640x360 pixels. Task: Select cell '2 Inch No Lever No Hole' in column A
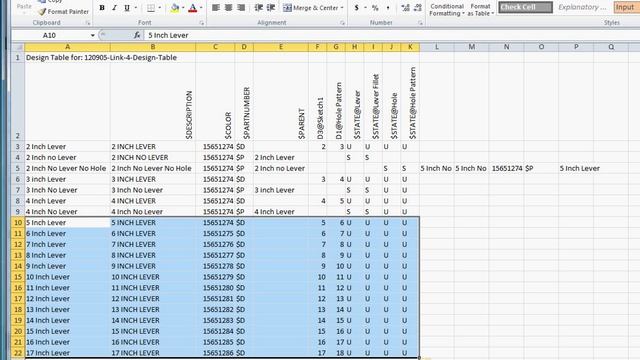point(67,169)
